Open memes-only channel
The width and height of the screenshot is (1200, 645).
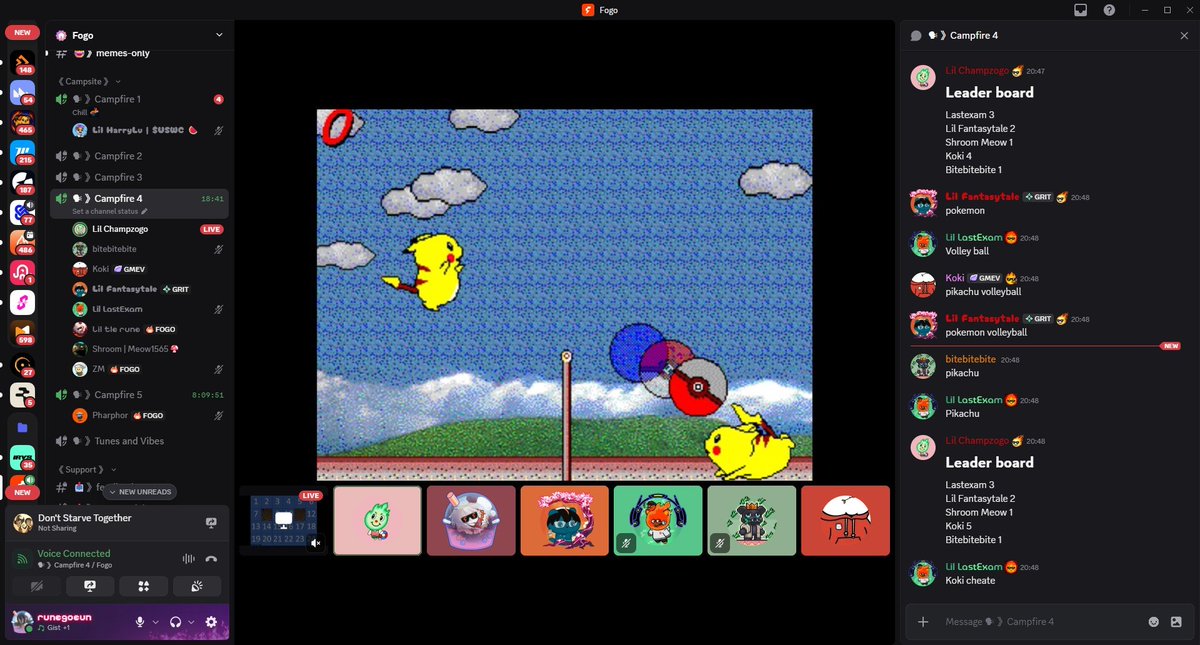[x=142, y=52]
